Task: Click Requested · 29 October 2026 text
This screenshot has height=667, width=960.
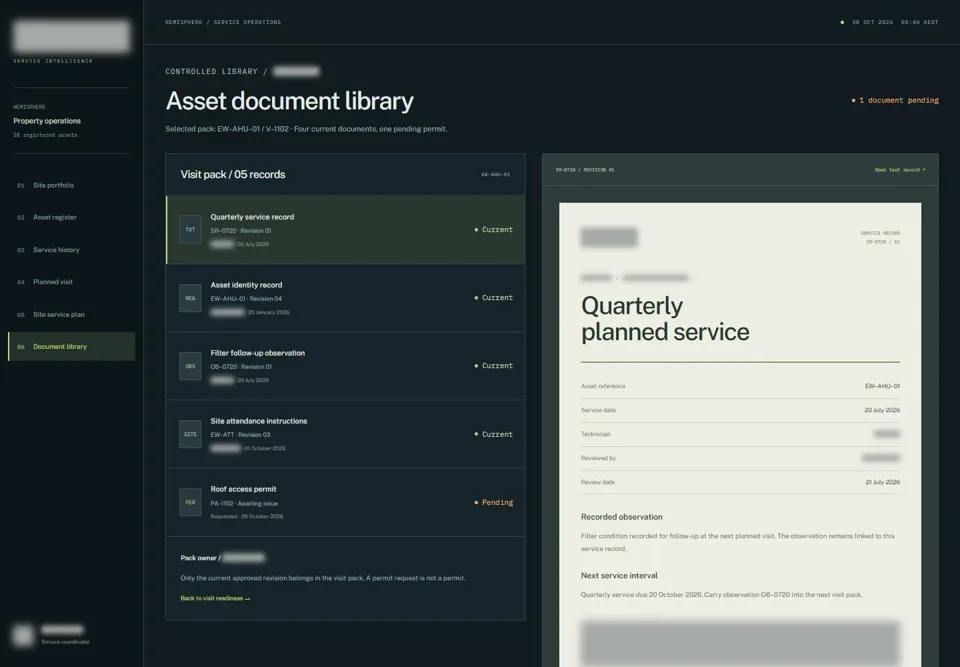Action: [x=247, y=516]
